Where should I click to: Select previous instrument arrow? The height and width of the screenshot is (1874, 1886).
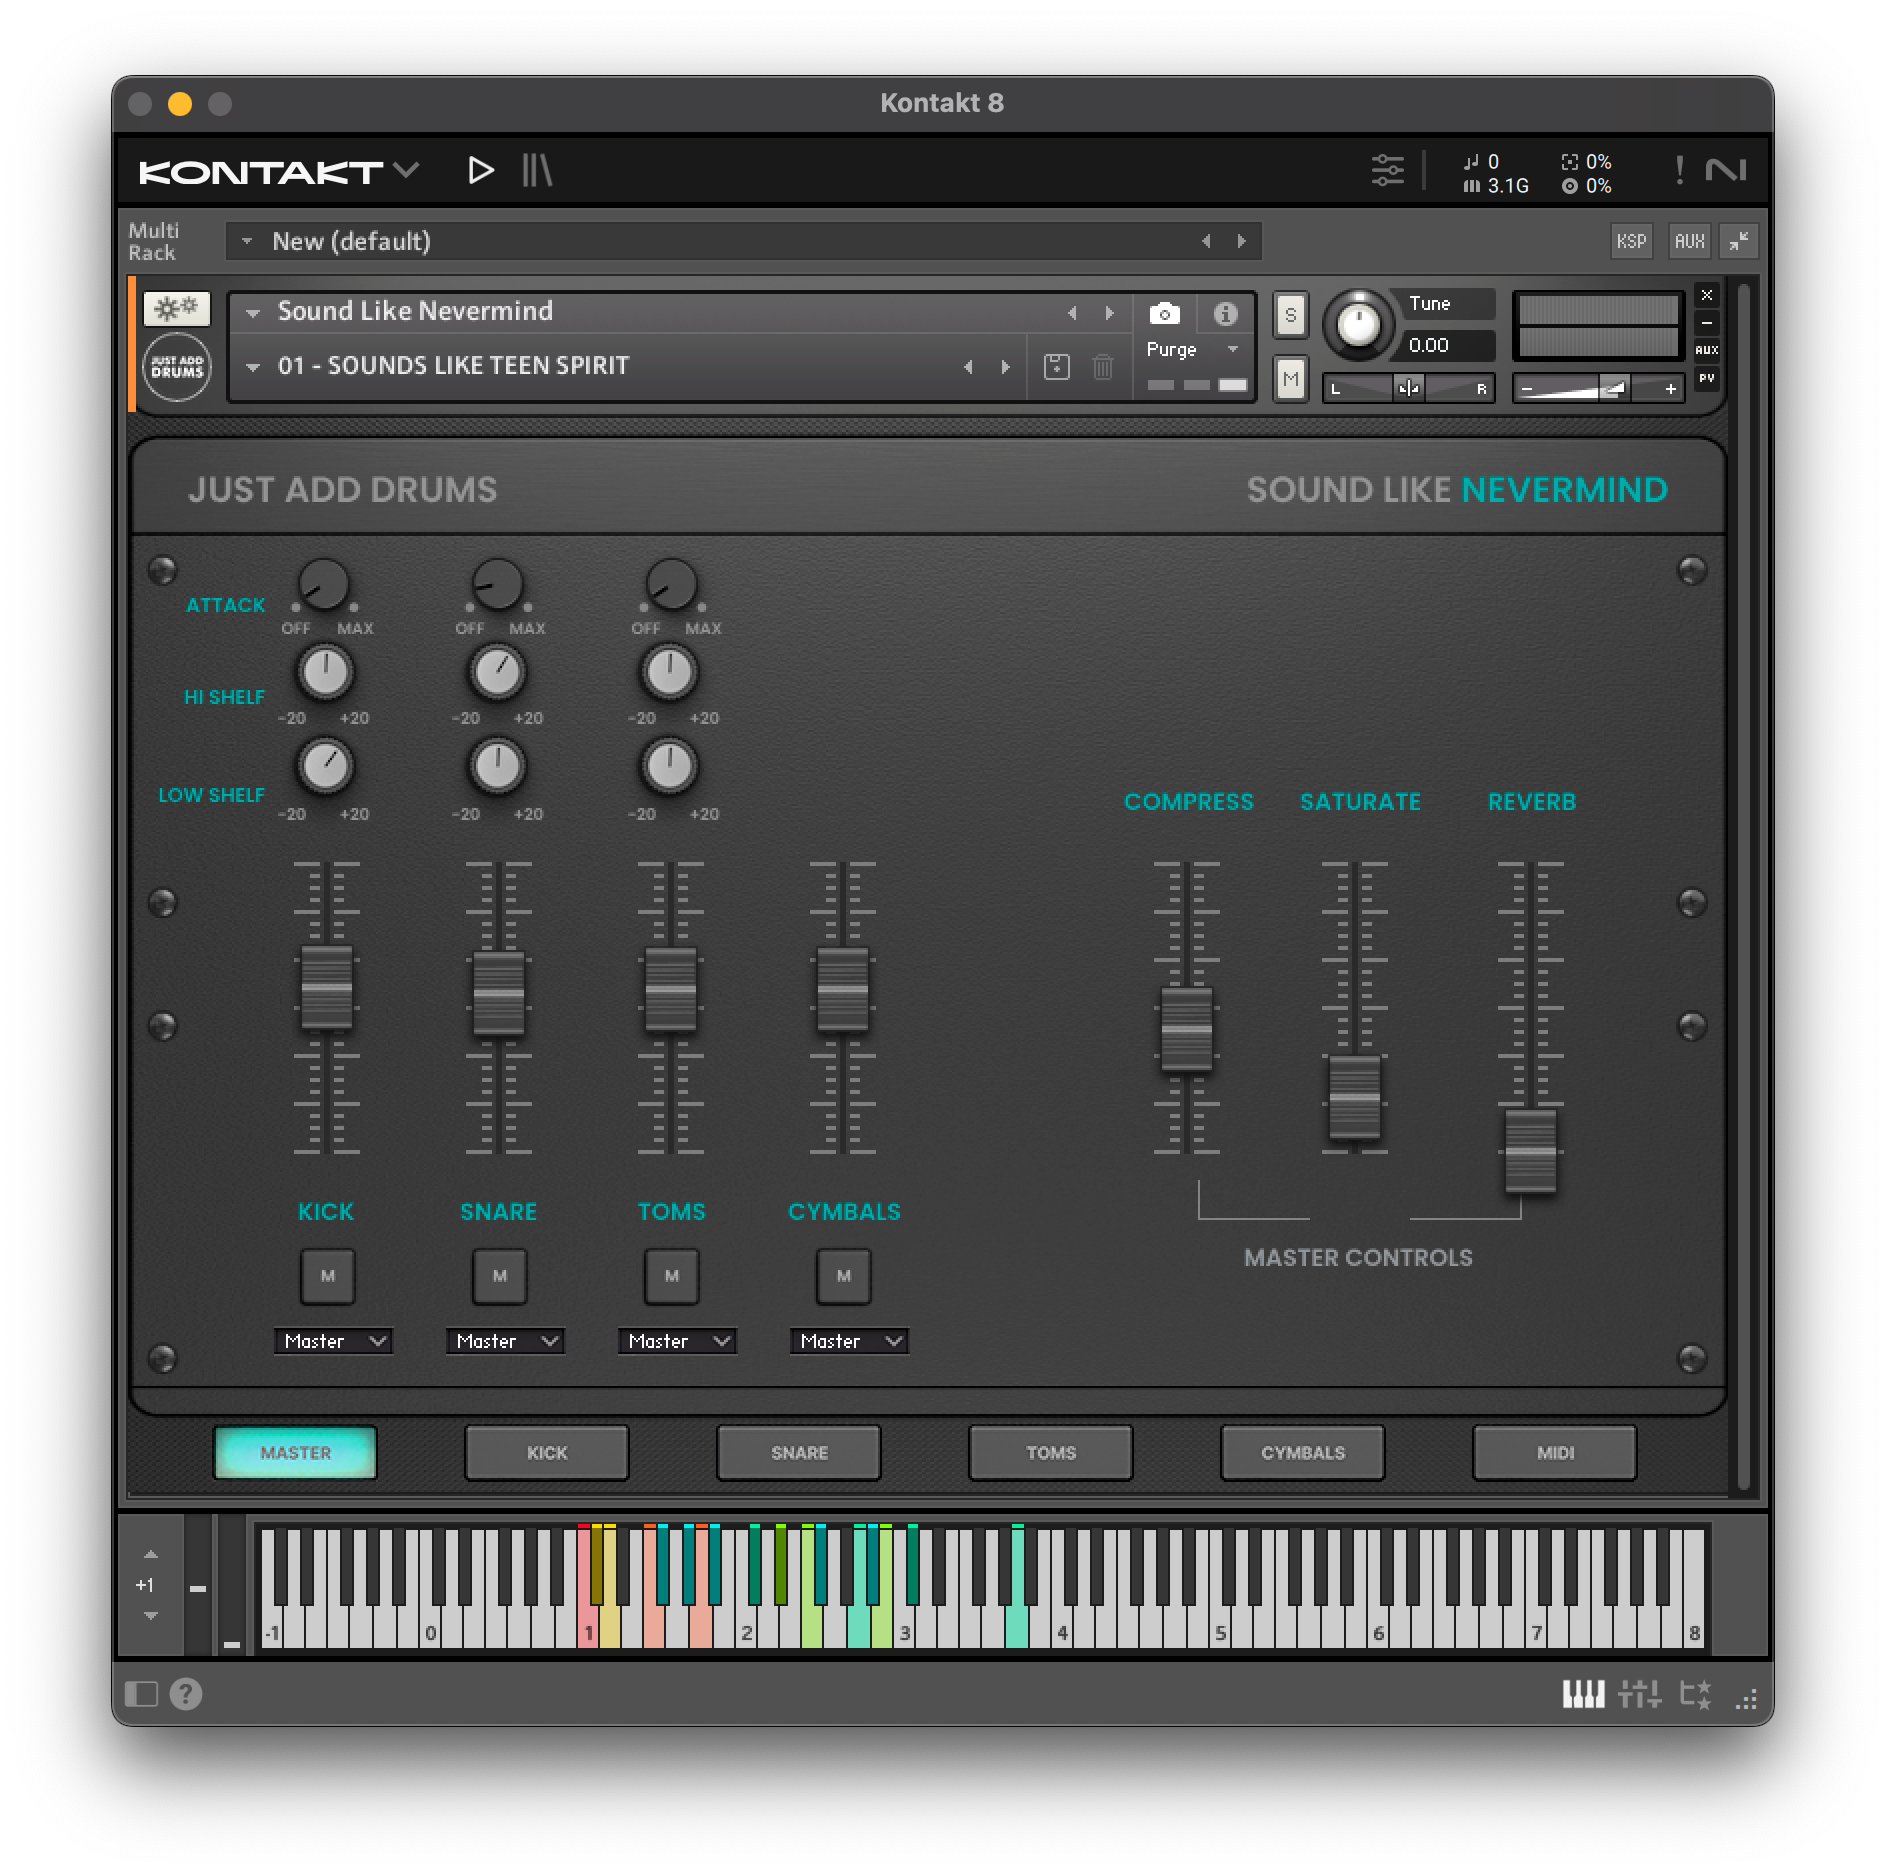tap(1072, 313)
